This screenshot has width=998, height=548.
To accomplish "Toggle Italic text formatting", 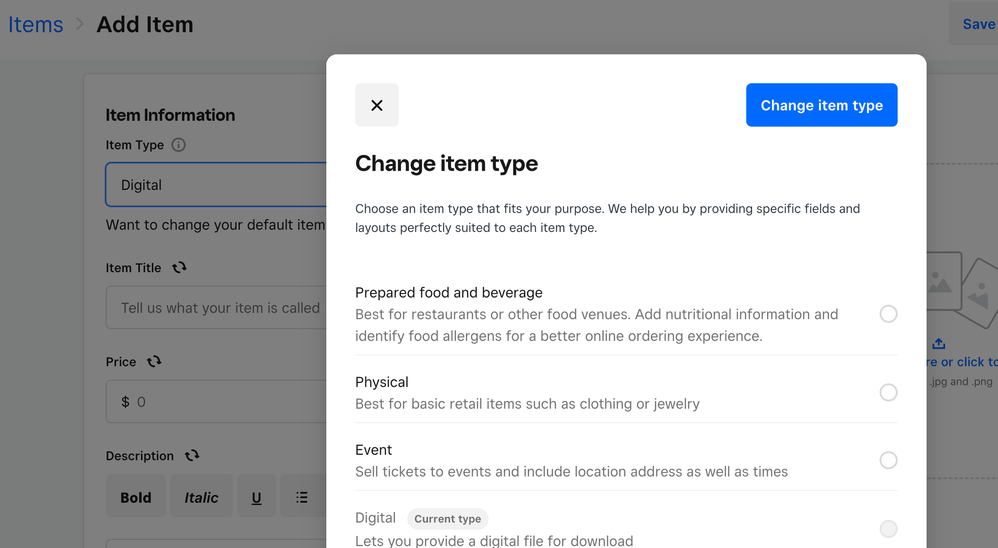I will 201,497.
